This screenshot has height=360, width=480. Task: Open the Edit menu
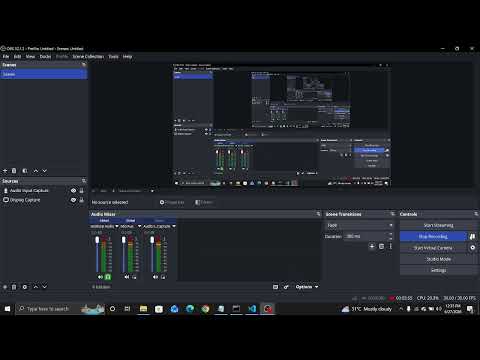[17, 56]
